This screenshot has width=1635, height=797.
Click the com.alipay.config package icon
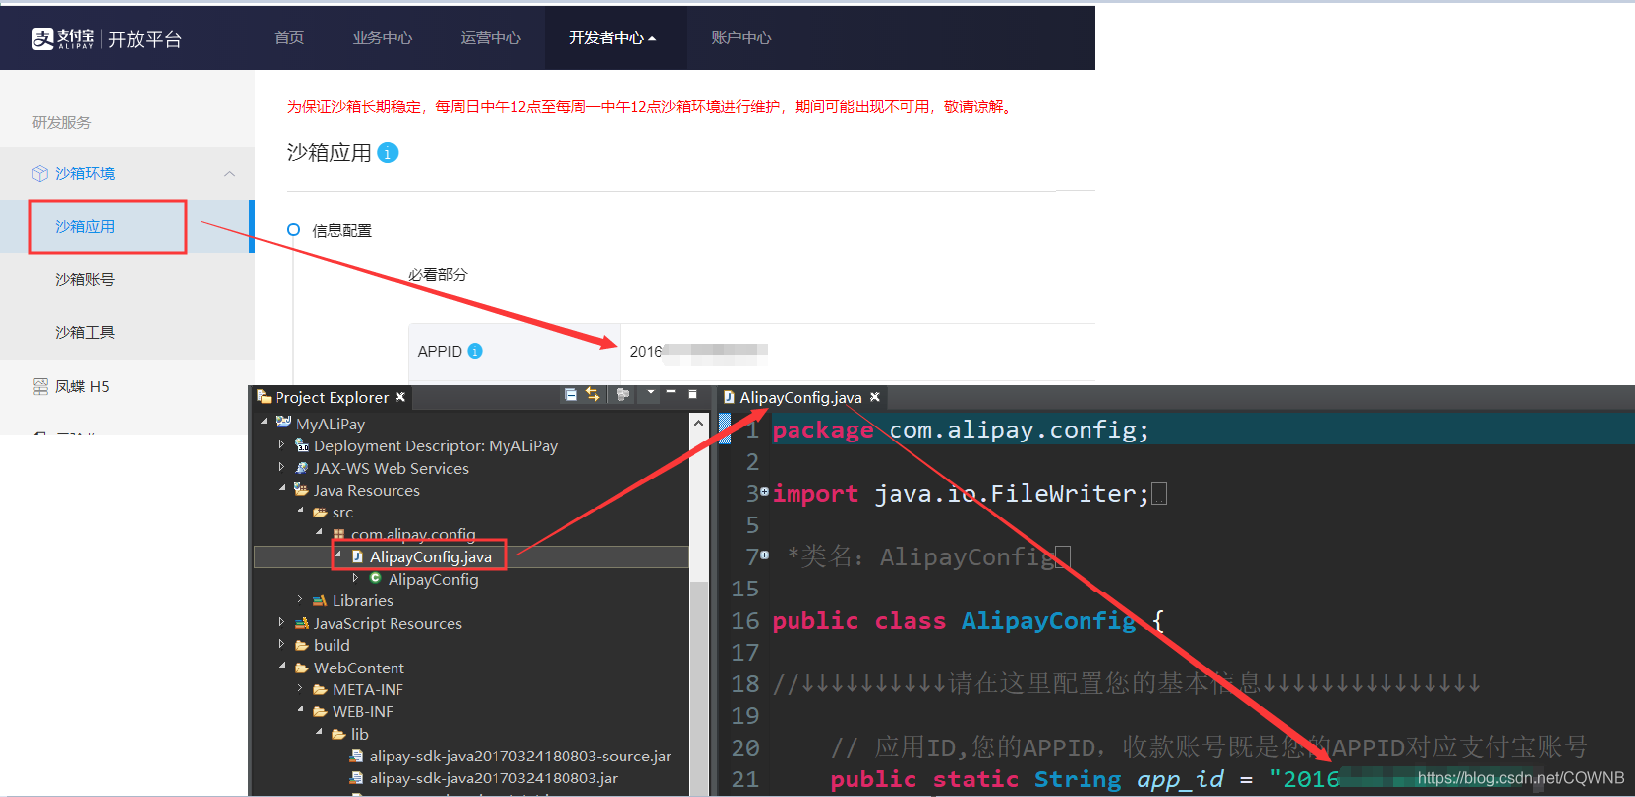pos(339,535)
